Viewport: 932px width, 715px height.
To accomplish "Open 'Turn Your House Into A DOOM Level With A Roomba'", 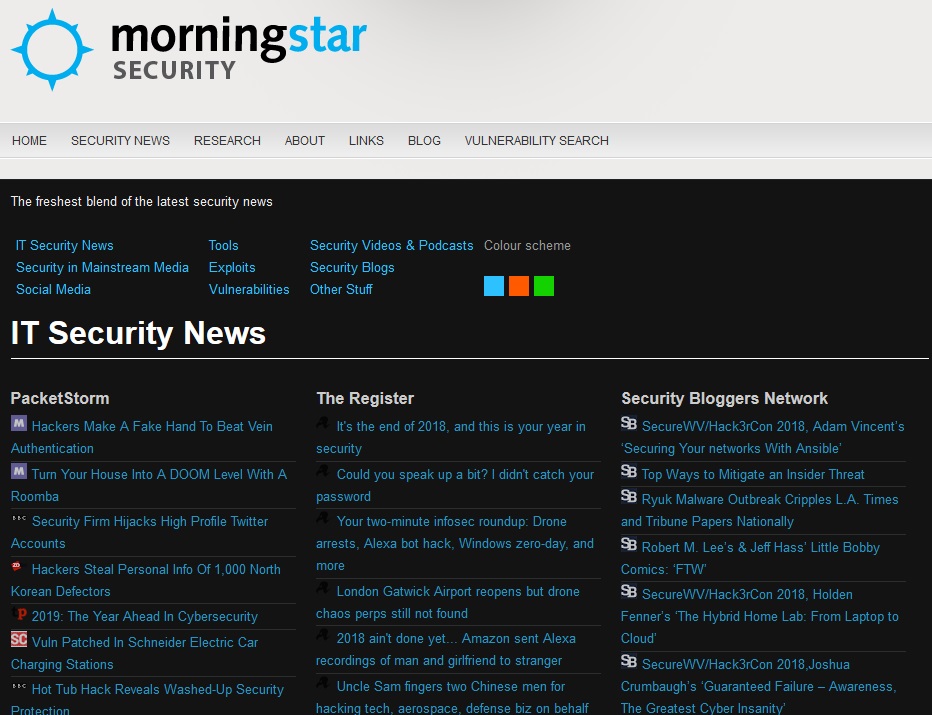I will 149,485.
